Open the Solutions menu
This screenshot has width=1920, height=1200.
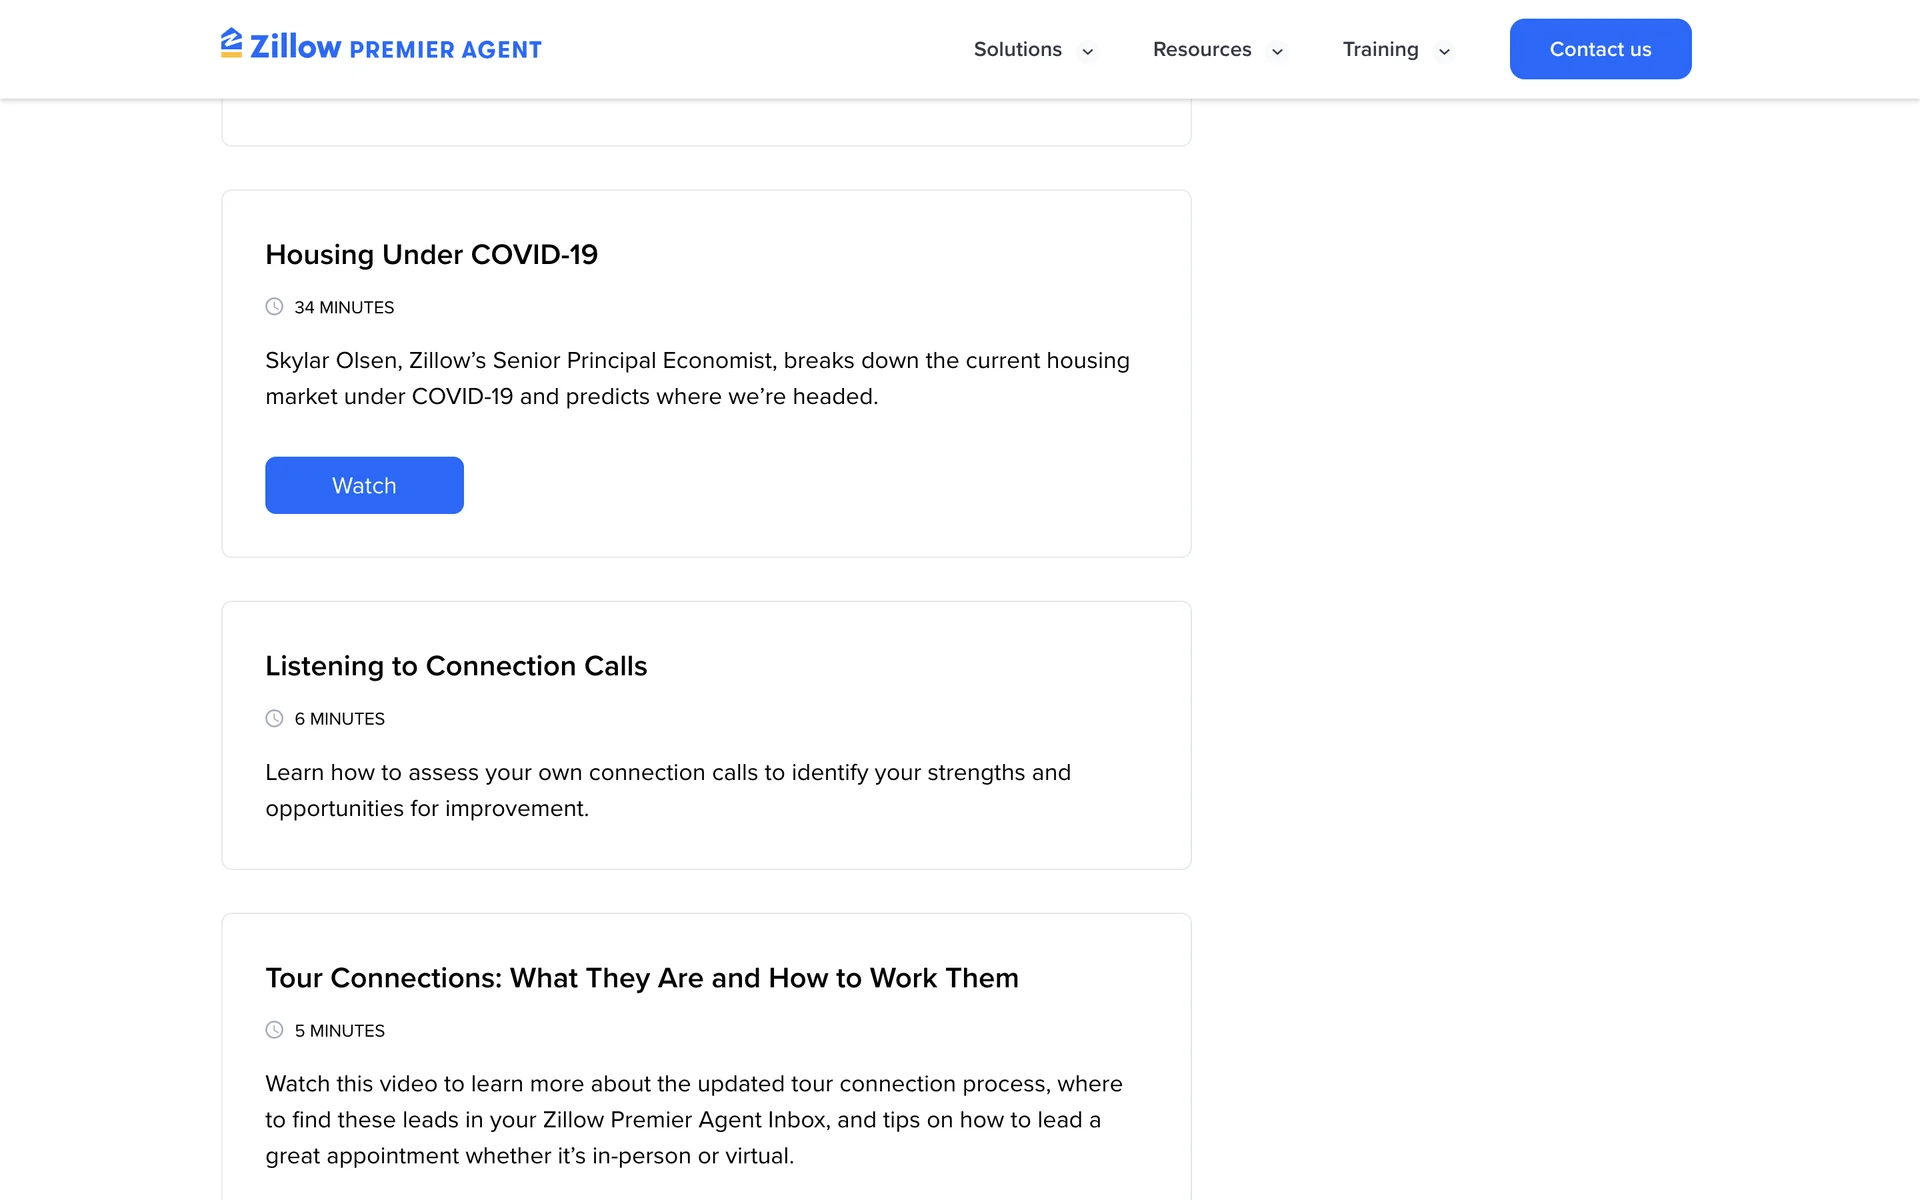(x=1017, y=49)
